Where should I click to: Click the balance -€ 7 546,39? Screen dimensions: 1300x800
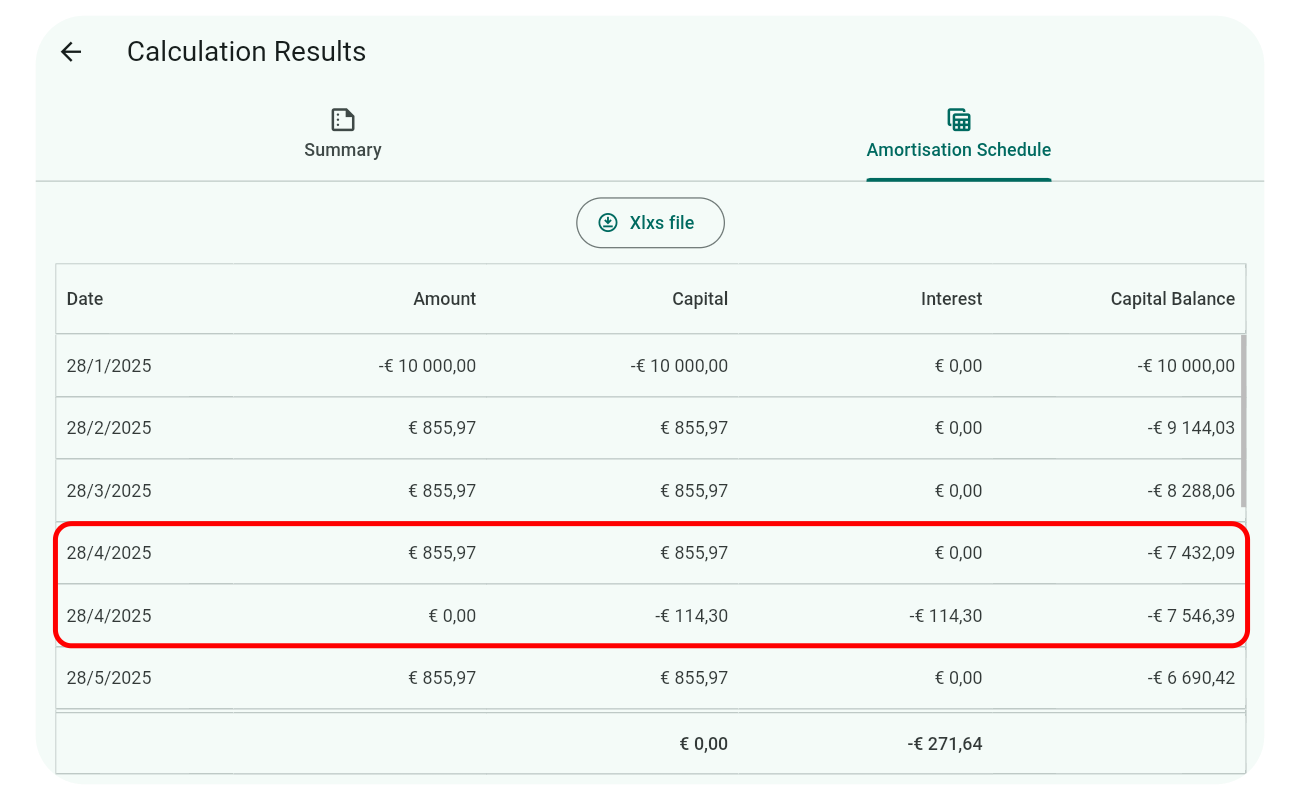(x=1191, y=616)
